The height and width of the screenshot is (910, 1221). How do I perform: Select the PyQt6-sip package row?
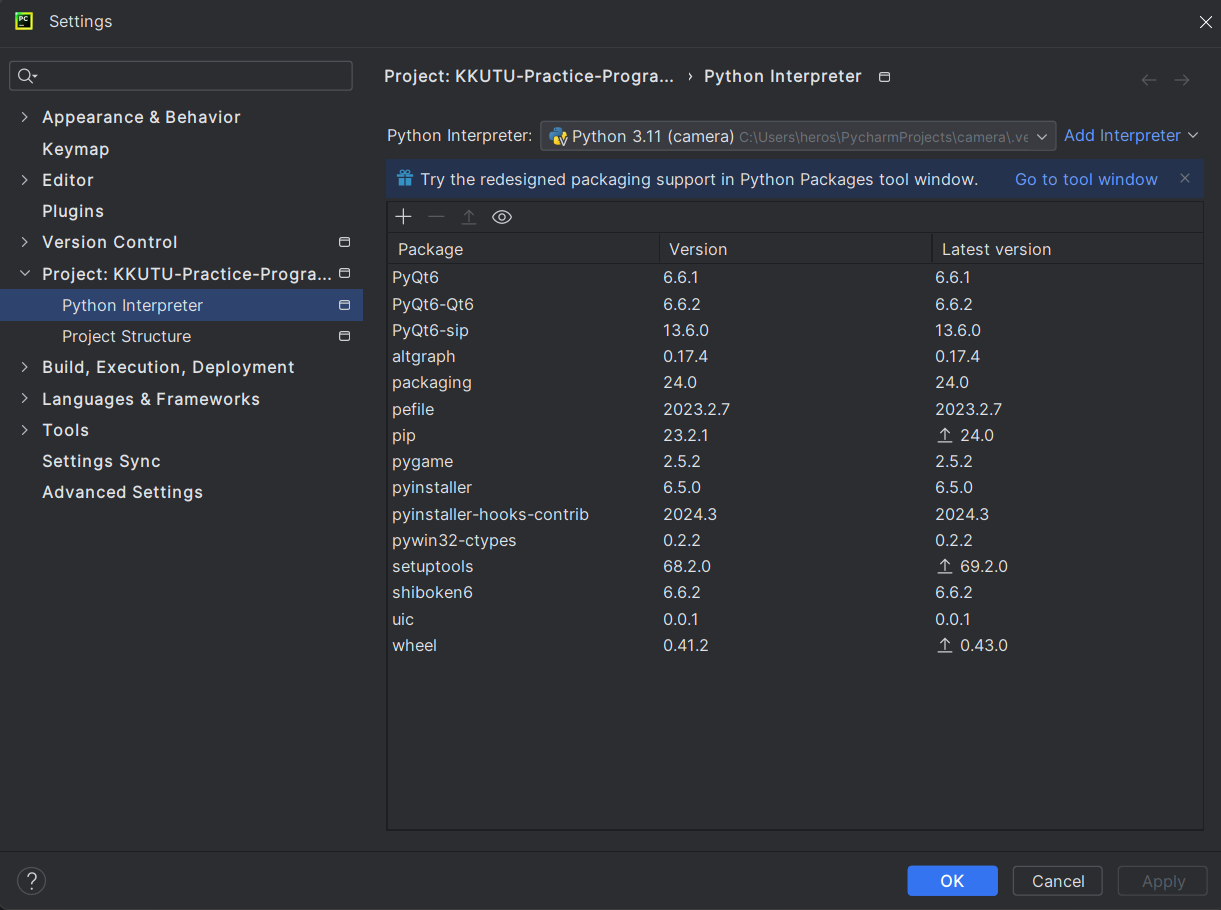(x=795, y=330)
